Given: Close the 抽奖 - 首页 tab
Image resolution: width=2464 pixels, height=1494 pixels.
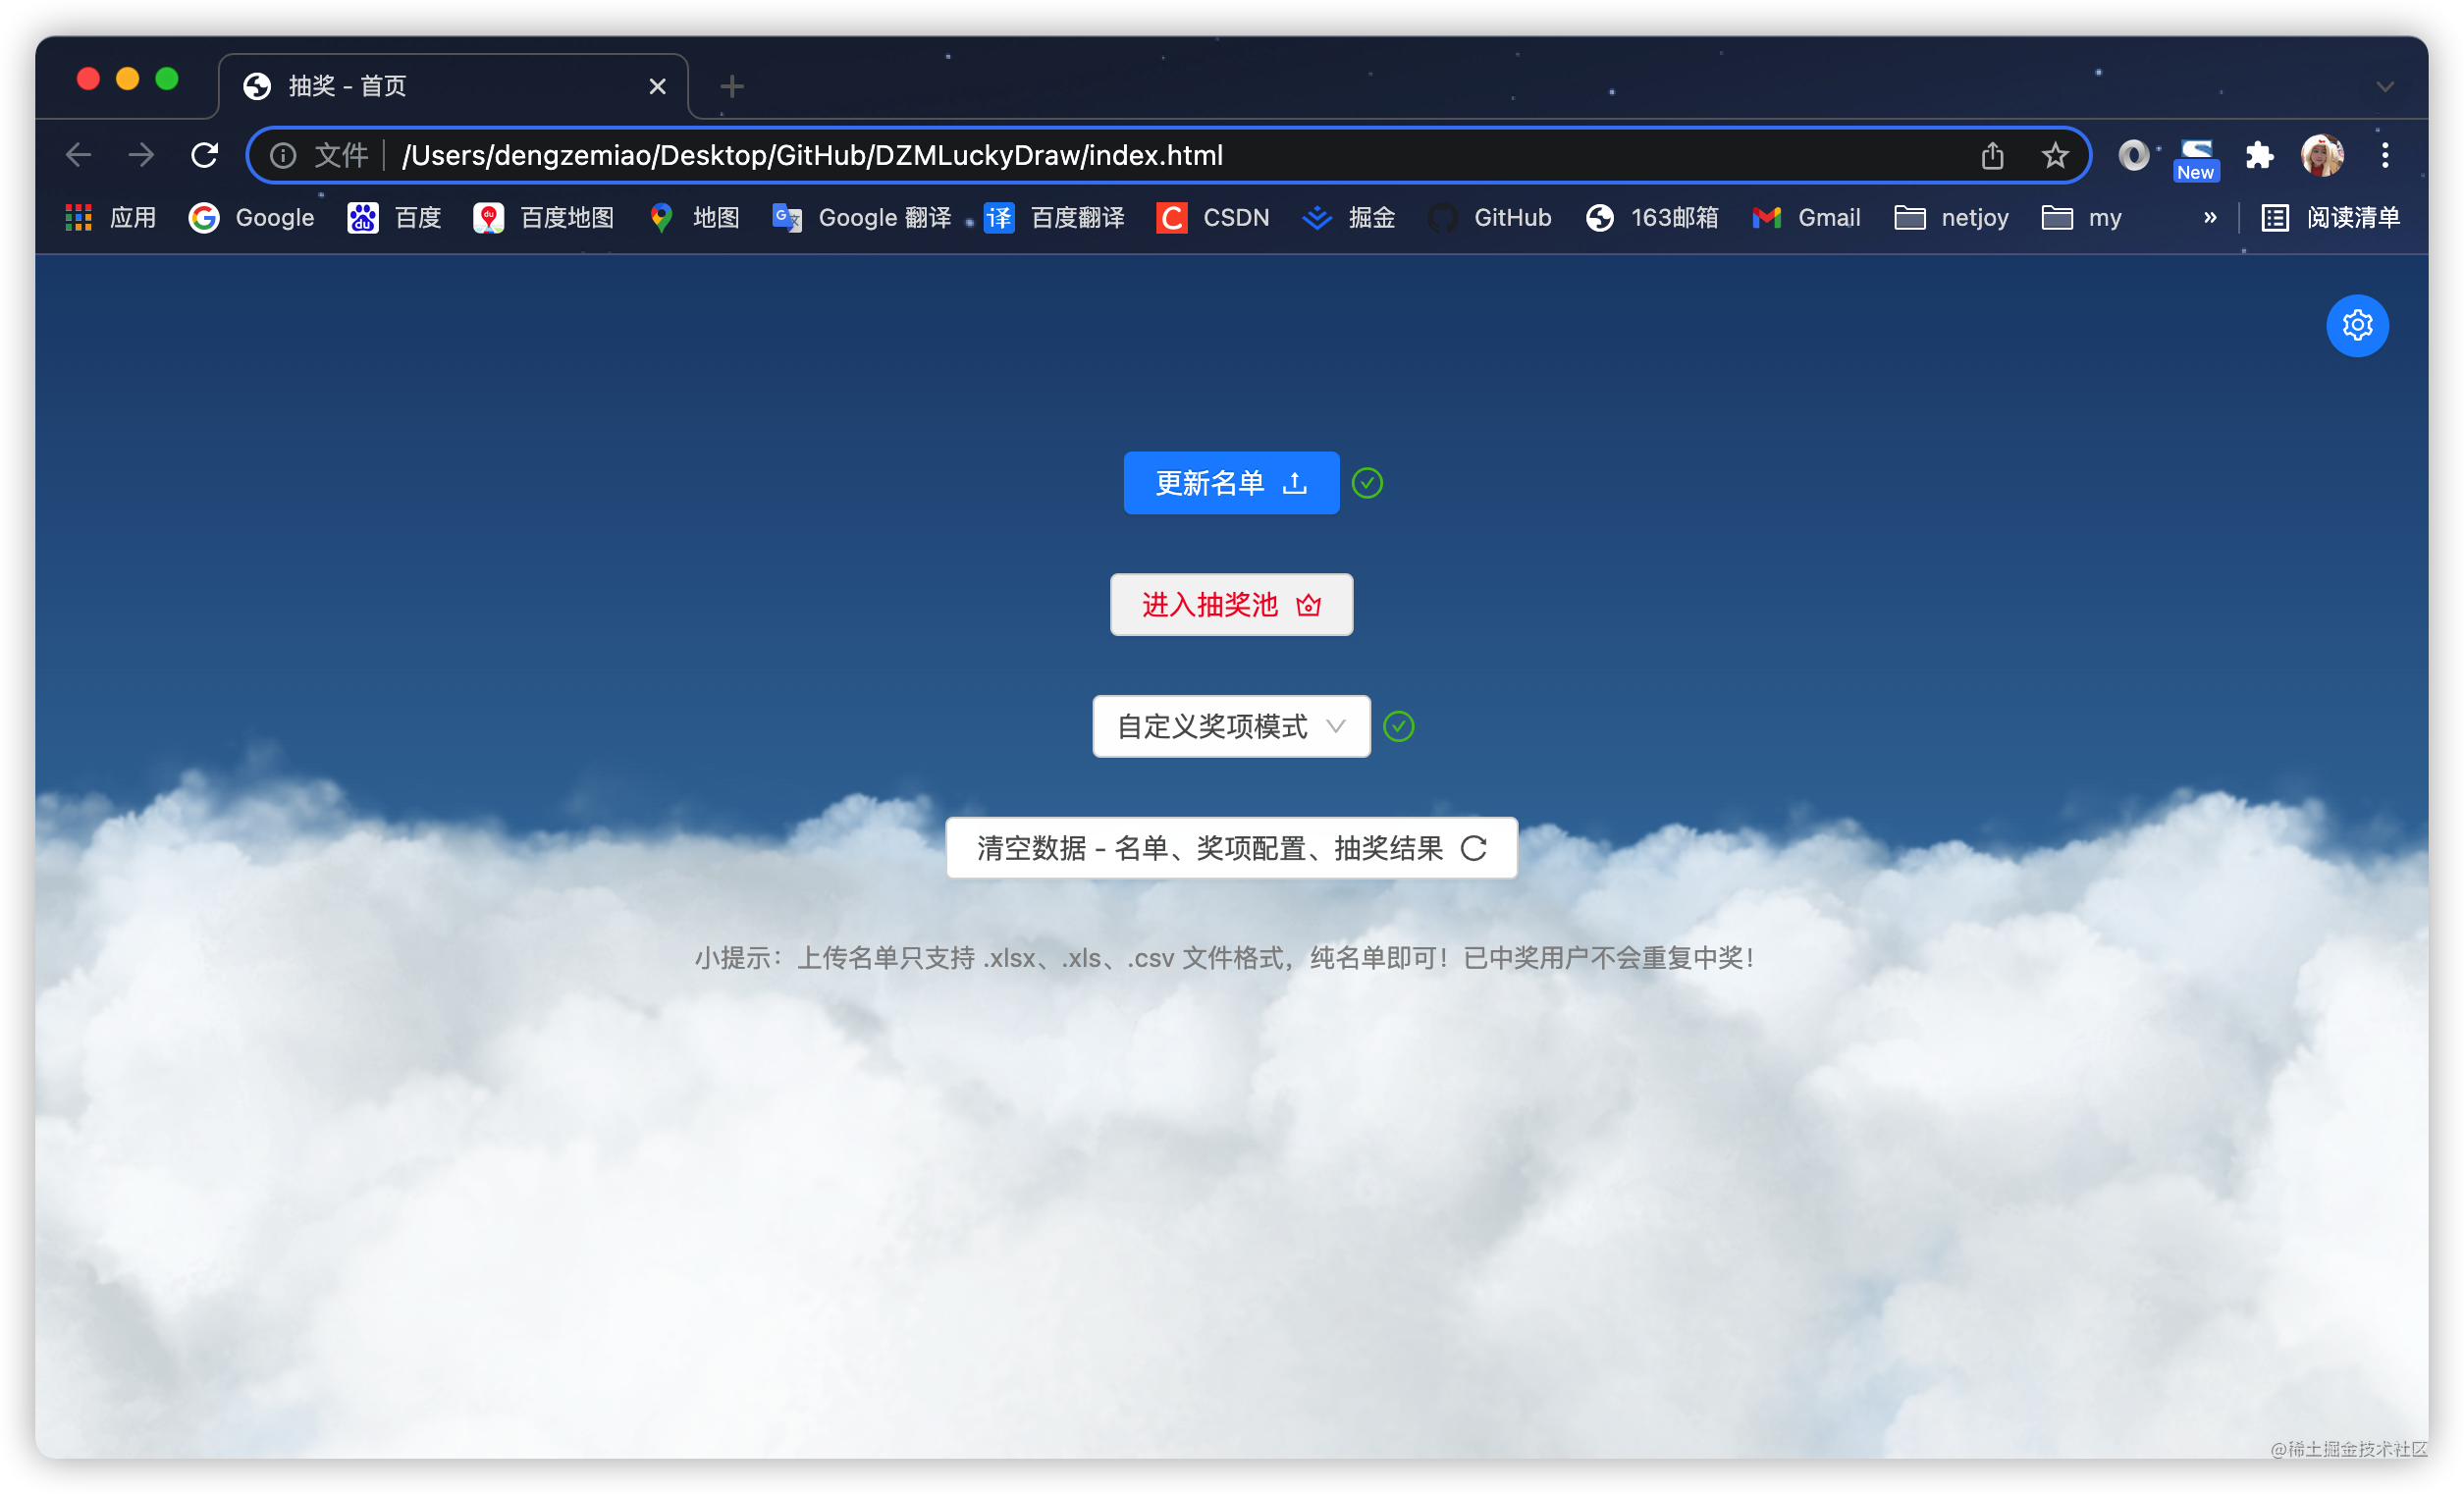Looking at the screenshot, I should 657,86.
